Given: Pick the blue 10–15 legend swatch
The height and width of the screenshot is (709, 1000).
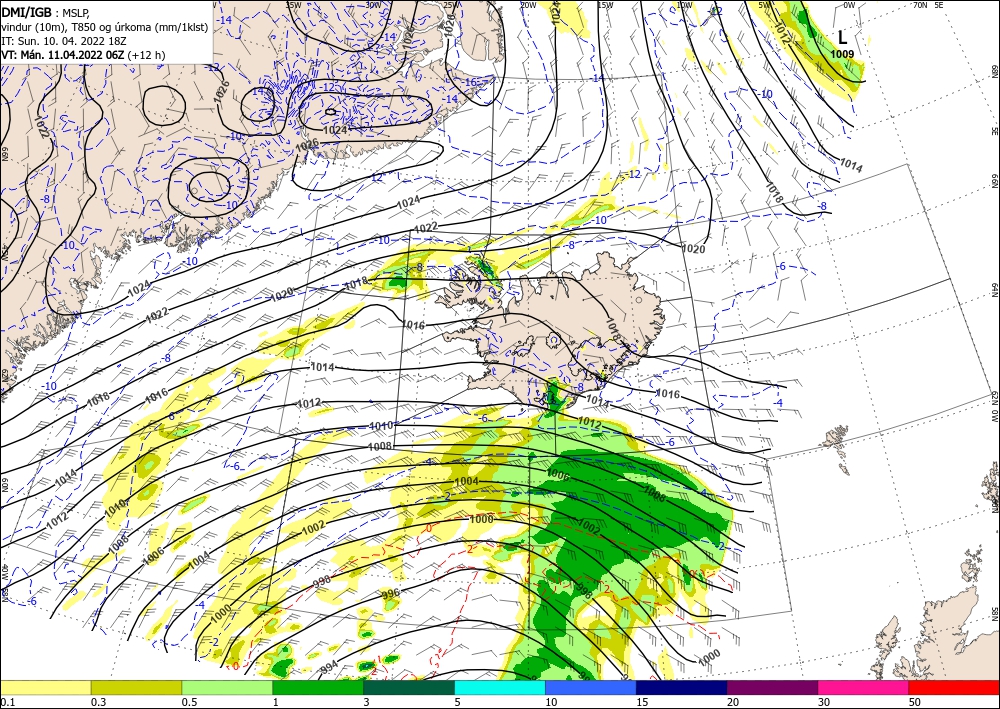Looking at the screenshot, I should click(x=591, y=687).
